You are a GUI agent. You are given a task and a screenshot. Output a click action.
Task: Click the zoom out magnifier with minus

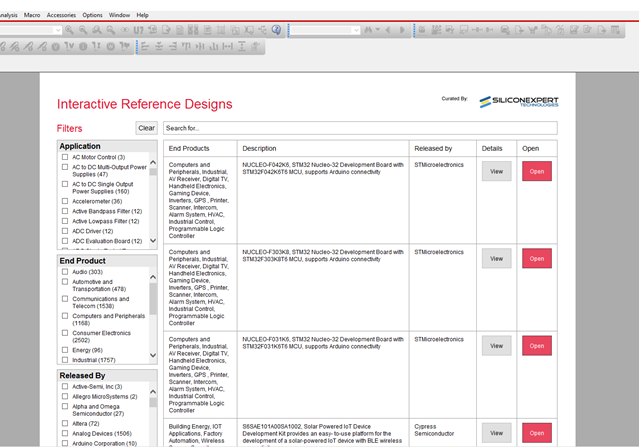coord(83,30)
